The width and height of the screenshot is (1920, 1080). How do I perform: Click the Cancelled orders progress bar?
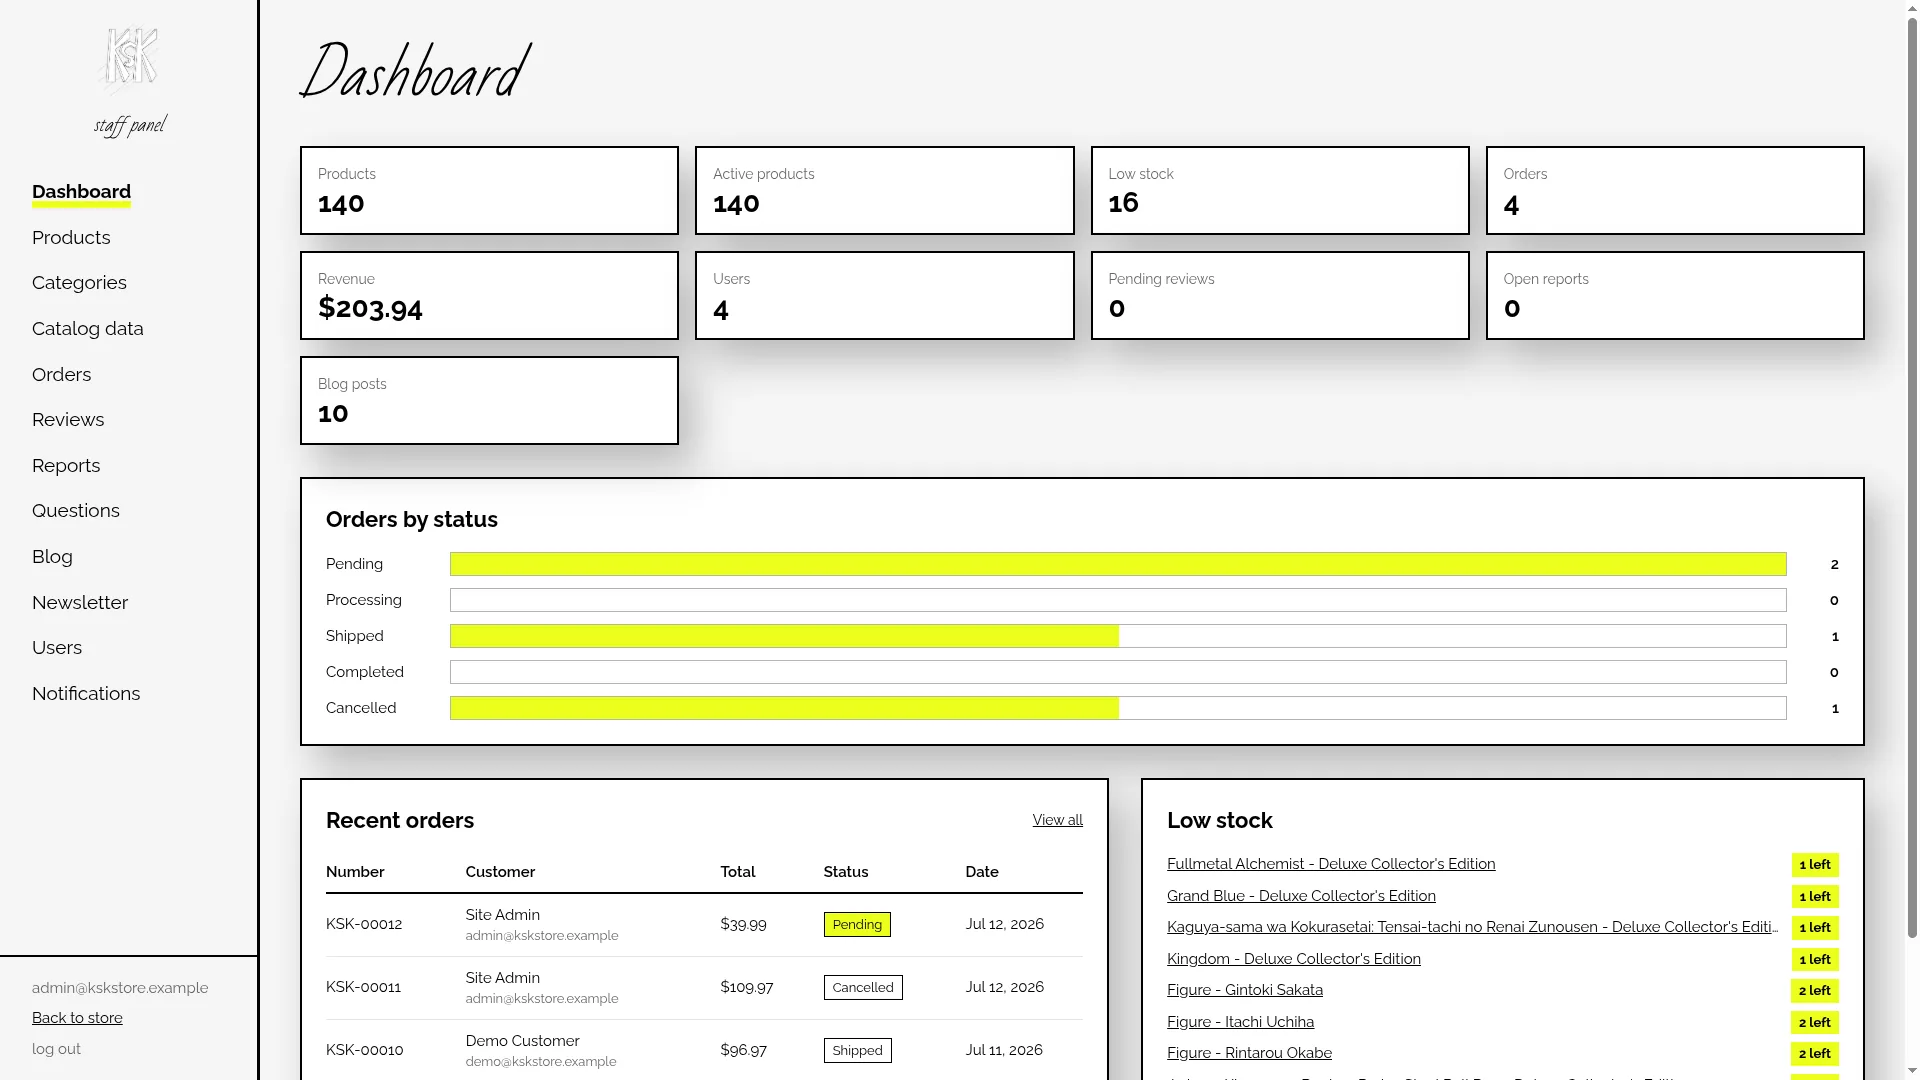[x=1118, y=708]
